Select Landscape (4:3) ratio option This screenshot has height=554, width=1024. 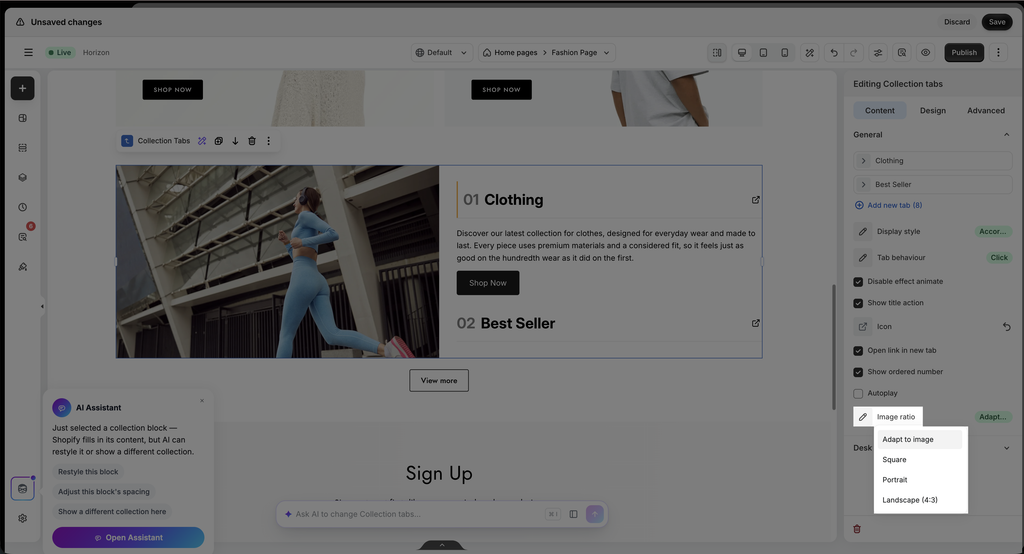(920, 500)
